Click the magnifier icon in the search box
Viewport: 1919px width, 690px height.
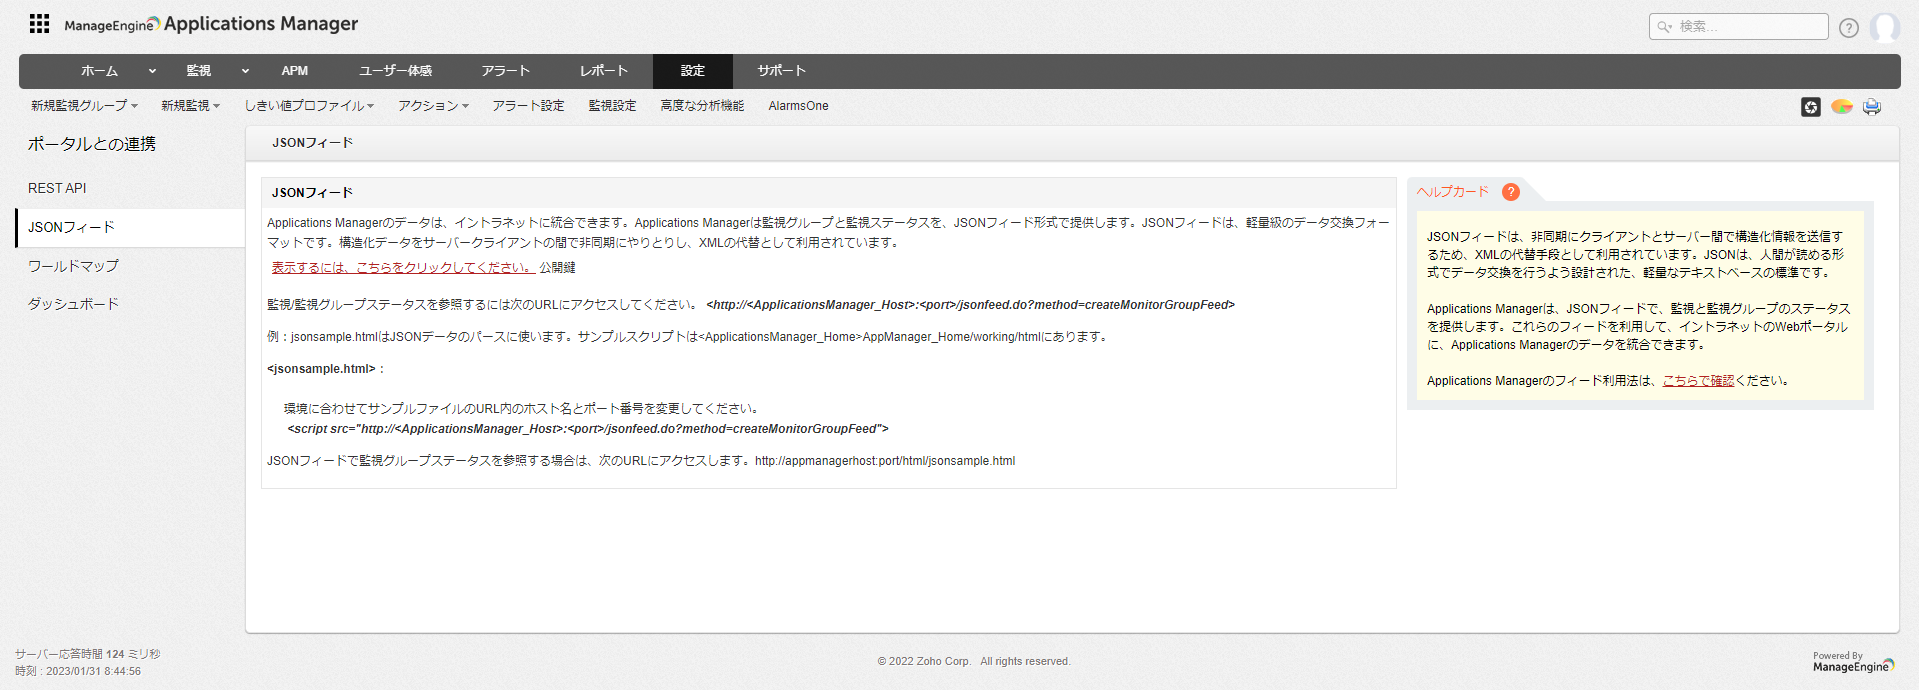click(x=1664, y=27)
